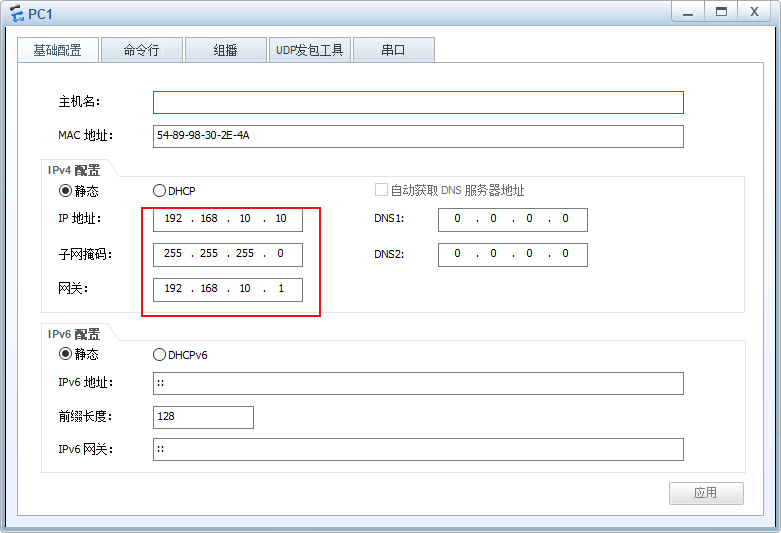Image resolution: width=781 pixels, height=533 pixels.
Task: Click the 网关 field 192.168.10.1
Action: pyautogui.click(x=228, y=290)
